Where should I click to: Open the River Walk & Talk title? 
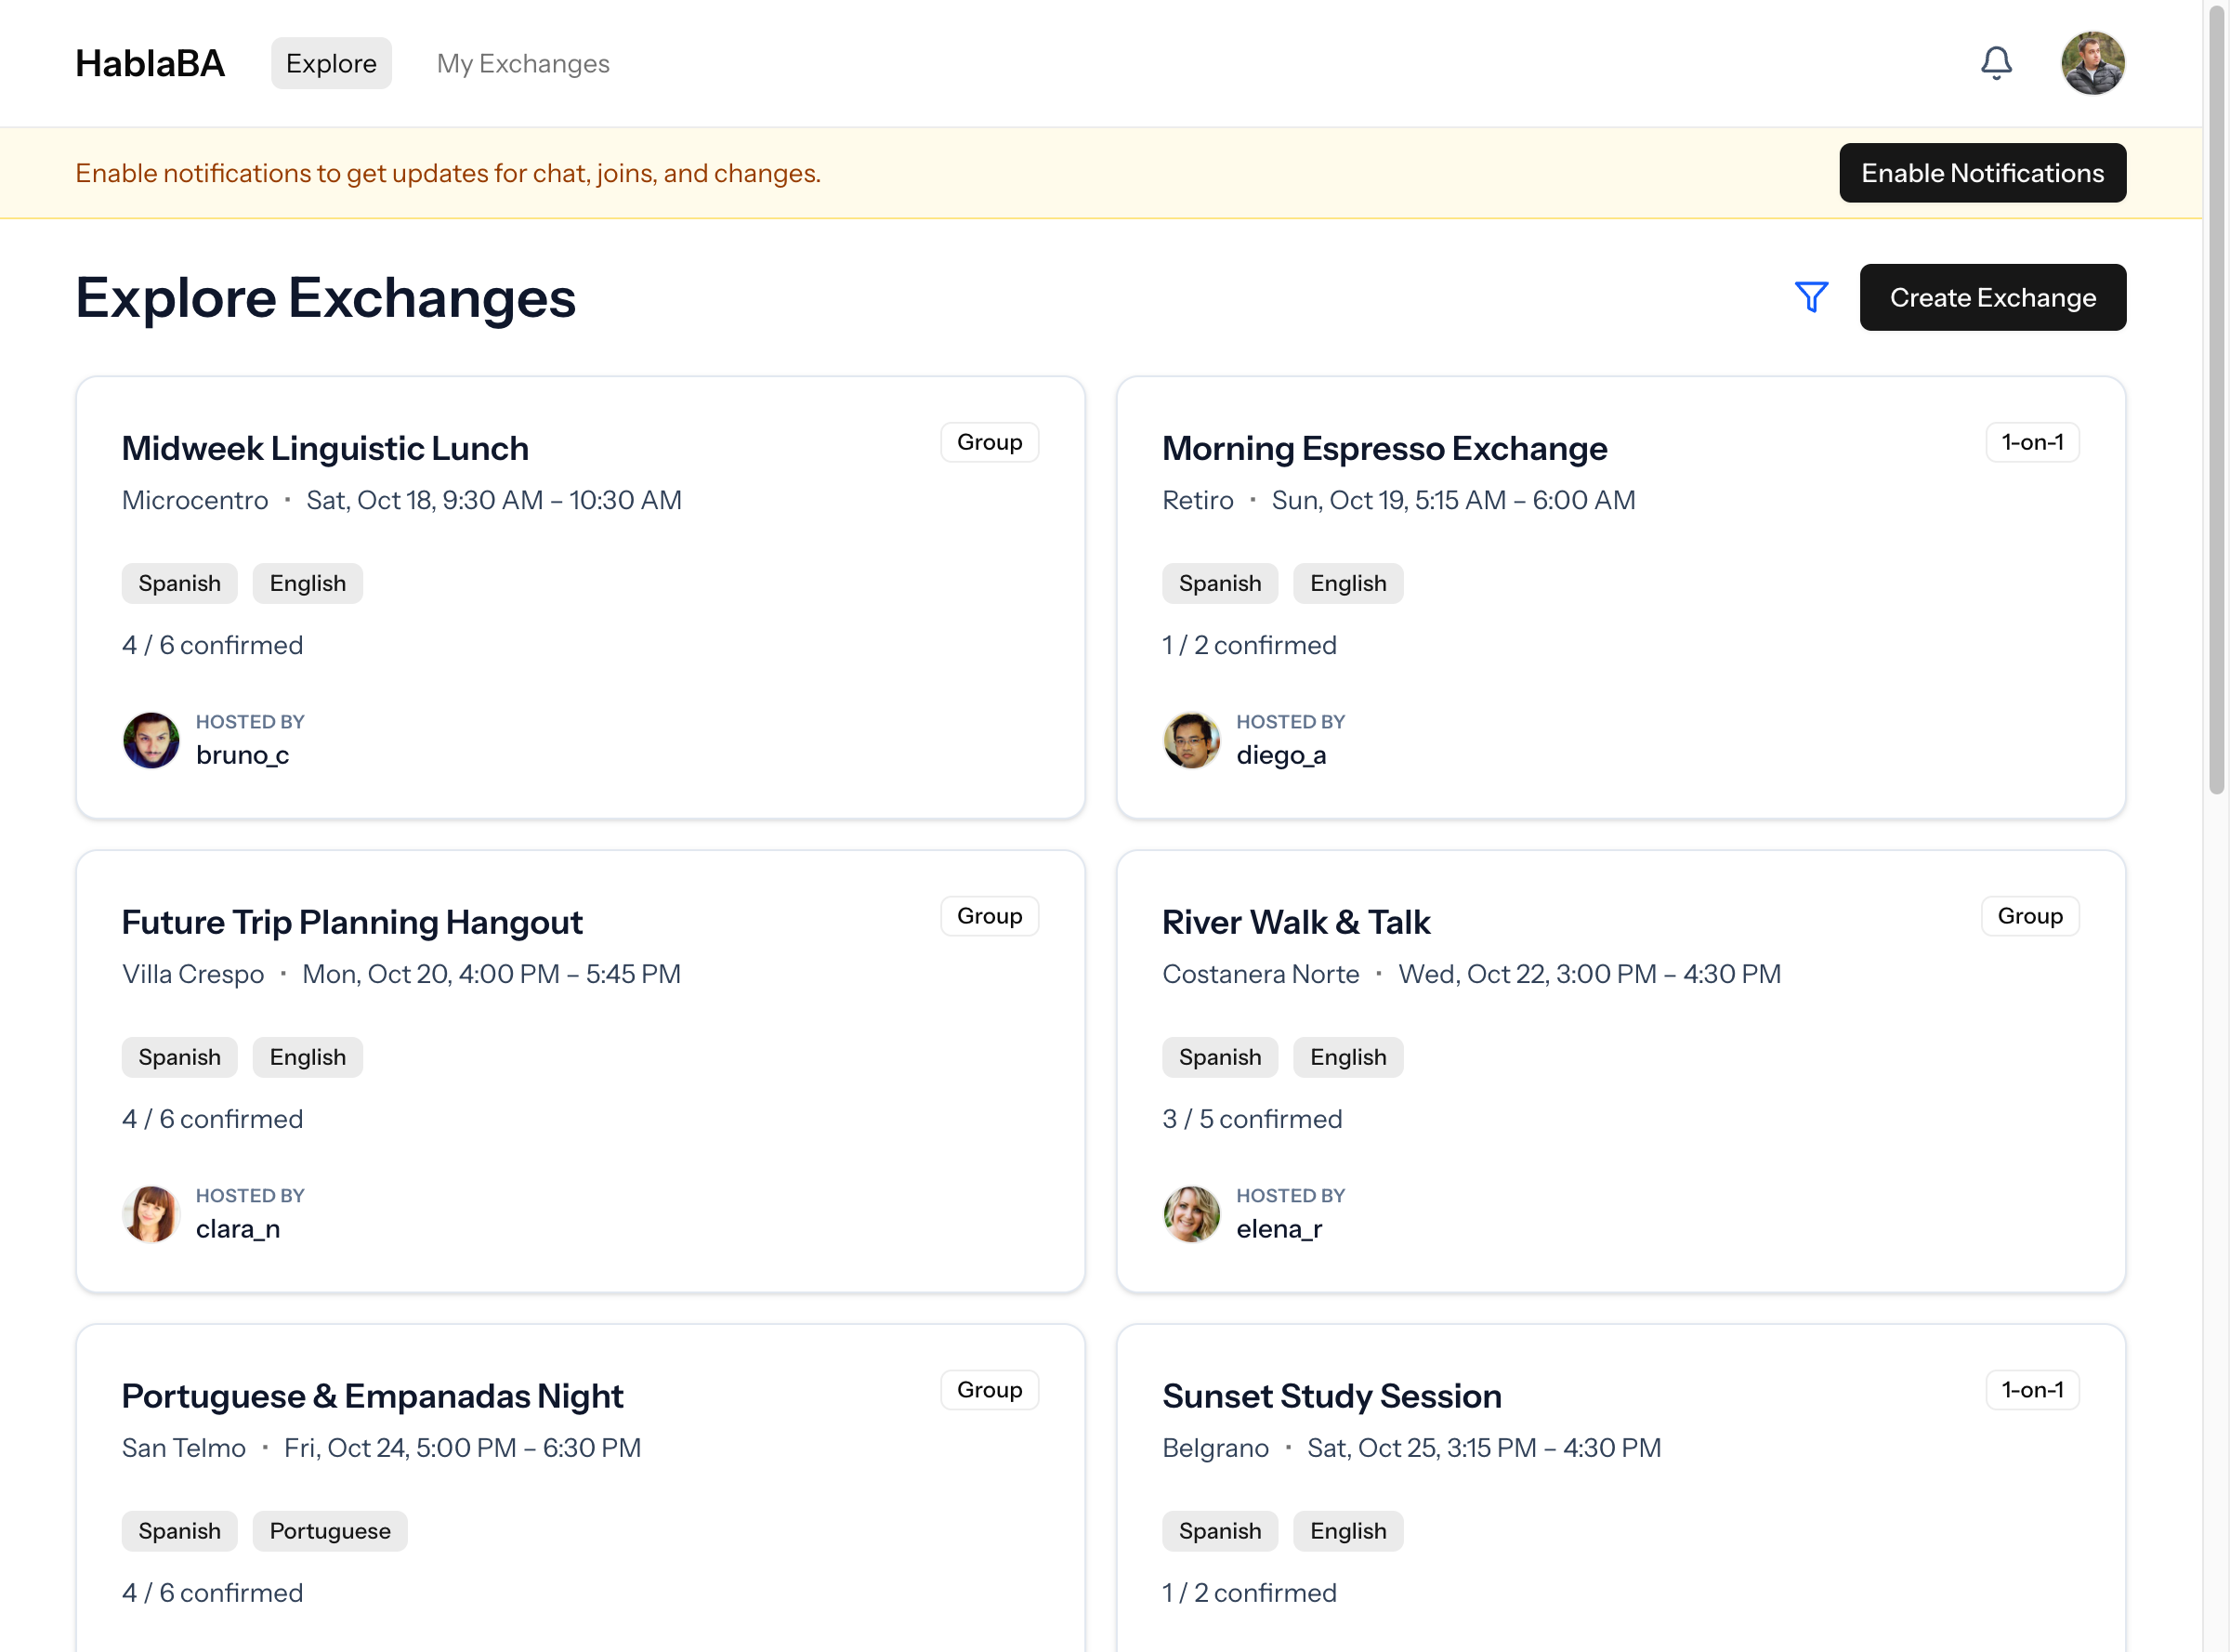pos(1296,922)
